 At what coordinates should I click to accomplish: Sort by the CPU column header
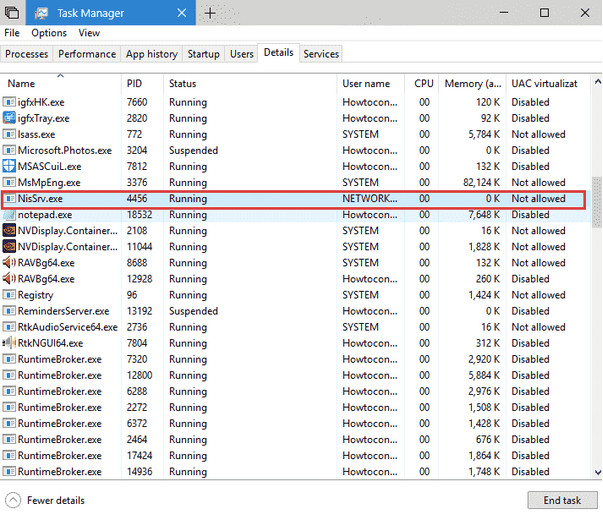(422, 83)
